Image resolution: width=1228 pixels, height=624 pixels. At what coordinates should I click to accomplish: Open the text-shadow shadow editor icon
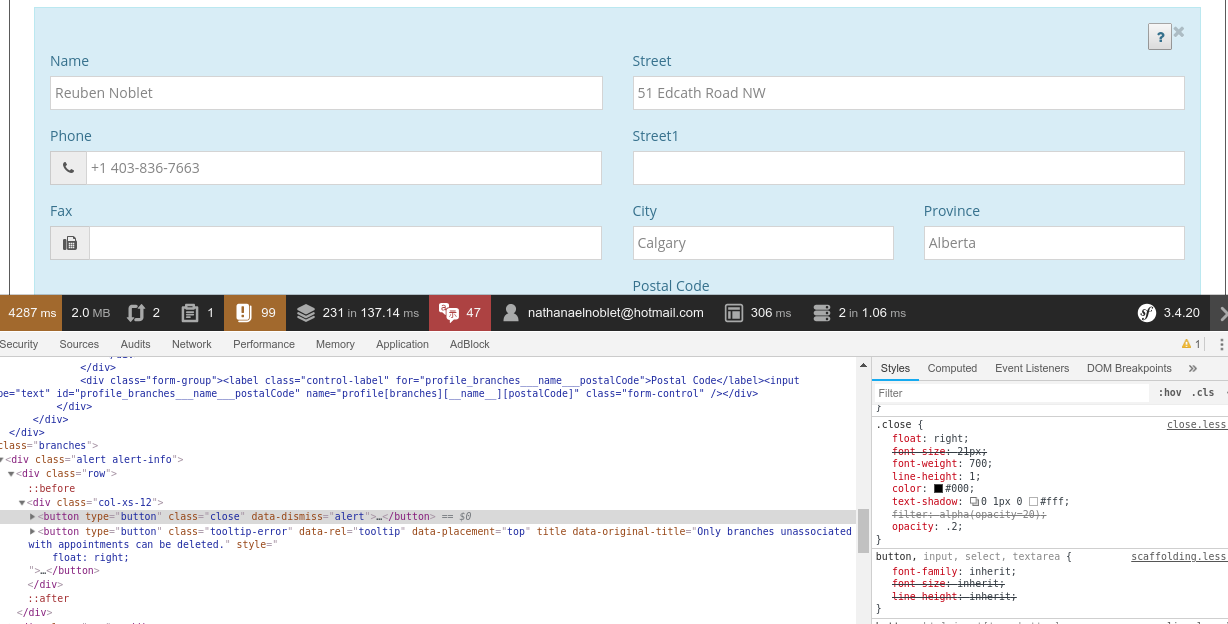click(974, 501)
